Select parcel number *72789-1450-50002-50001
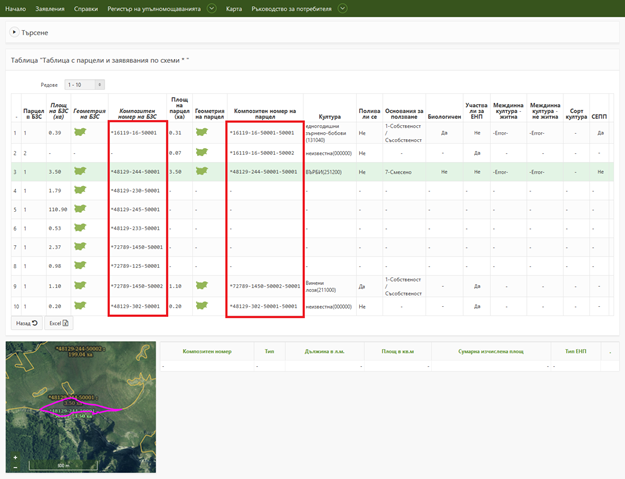Image resolution: width=625 pixels, height=479 pixels. 265,286
